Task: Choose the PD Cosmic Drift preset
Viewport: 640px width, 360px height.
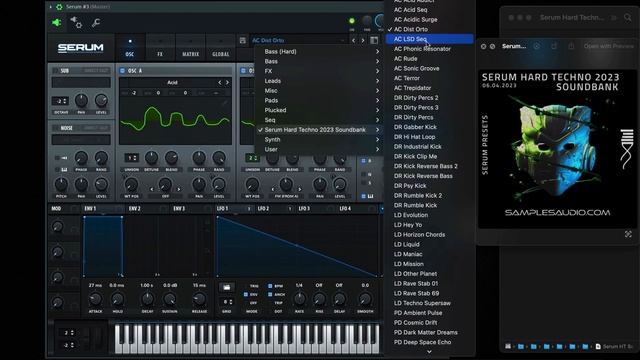Action: click(x=429, y=322)
